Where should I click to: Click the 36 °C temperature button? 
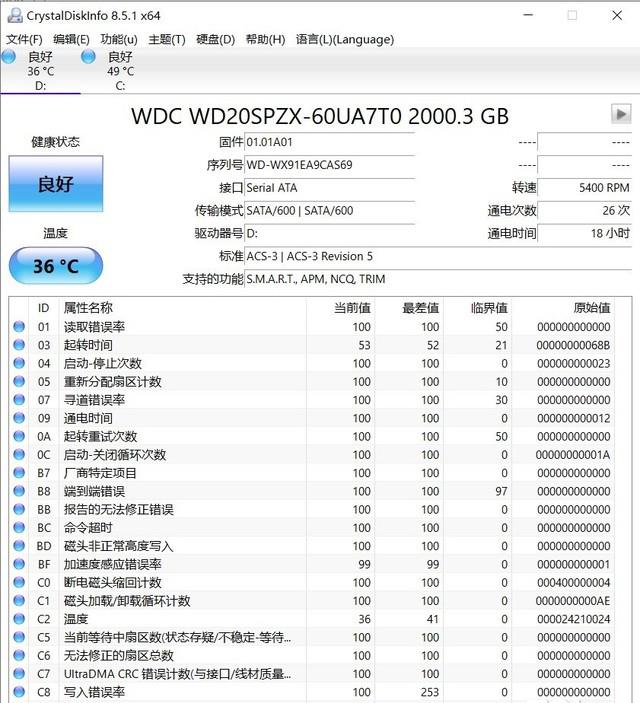tap(56, 266)
